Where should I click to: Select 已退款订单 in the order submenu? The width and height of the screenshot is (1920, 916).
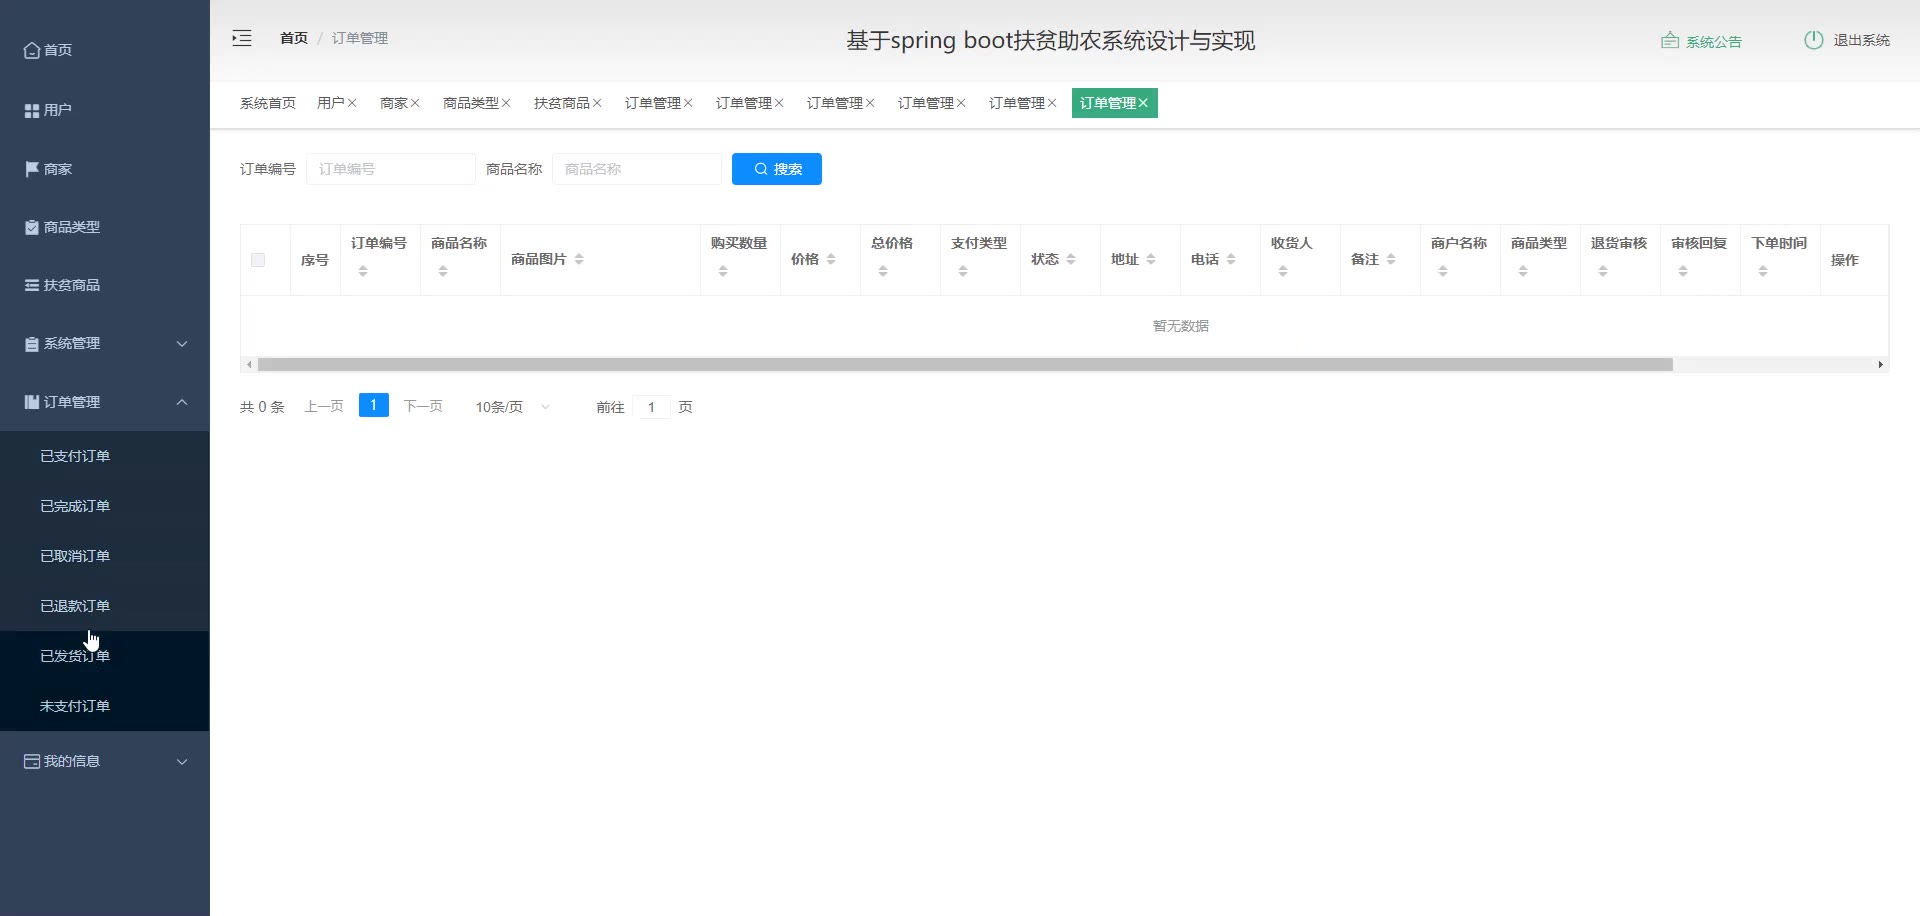(75, 606)
